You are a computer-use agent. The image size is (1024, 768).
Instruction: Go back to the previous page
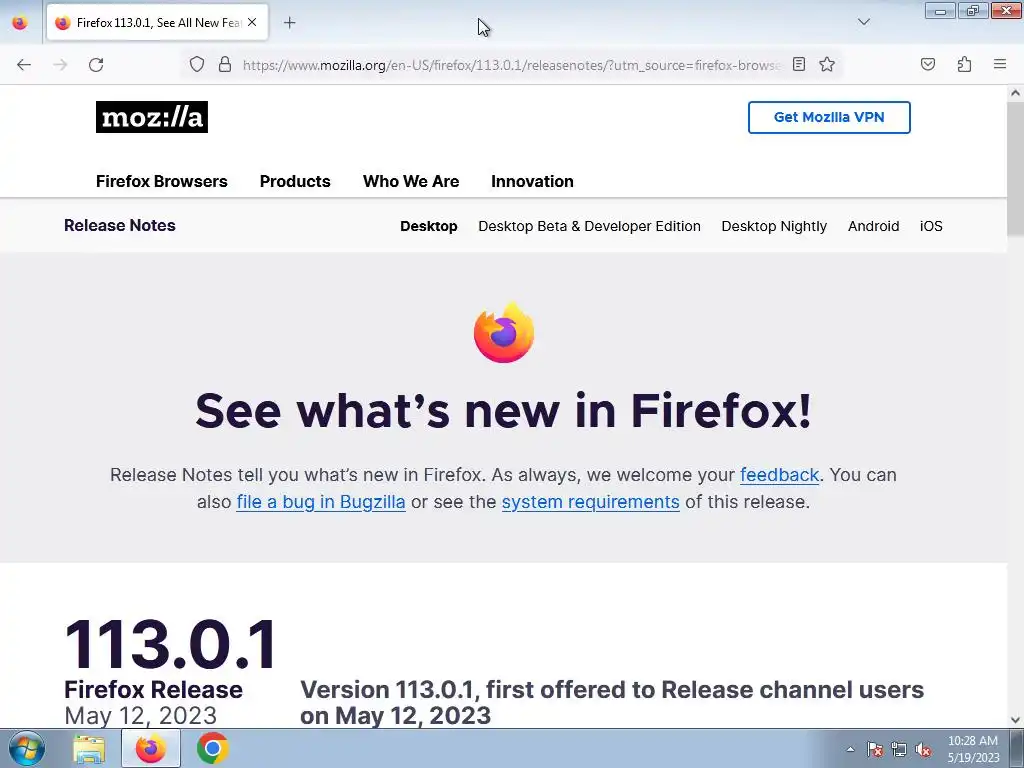point(24,65)
